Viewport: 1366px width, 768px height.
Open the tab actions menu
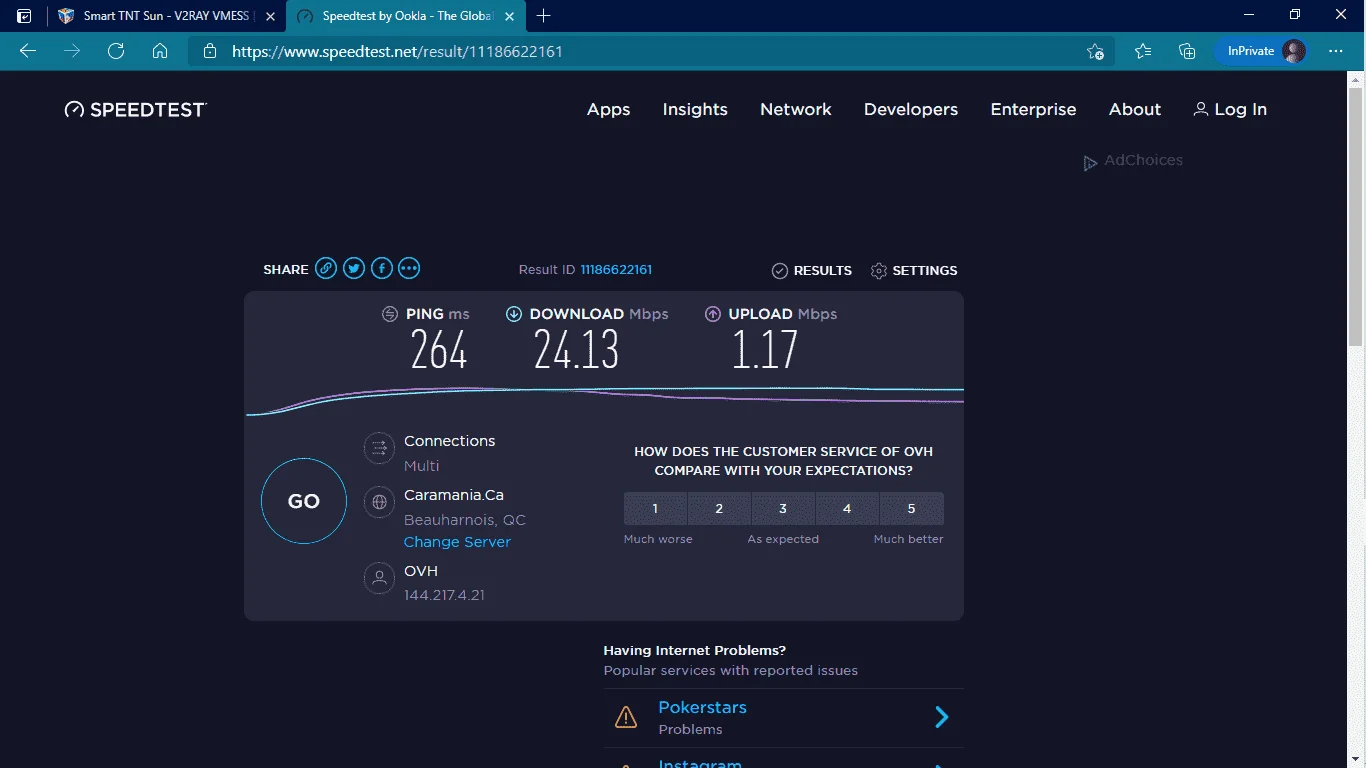coord(24,16)
